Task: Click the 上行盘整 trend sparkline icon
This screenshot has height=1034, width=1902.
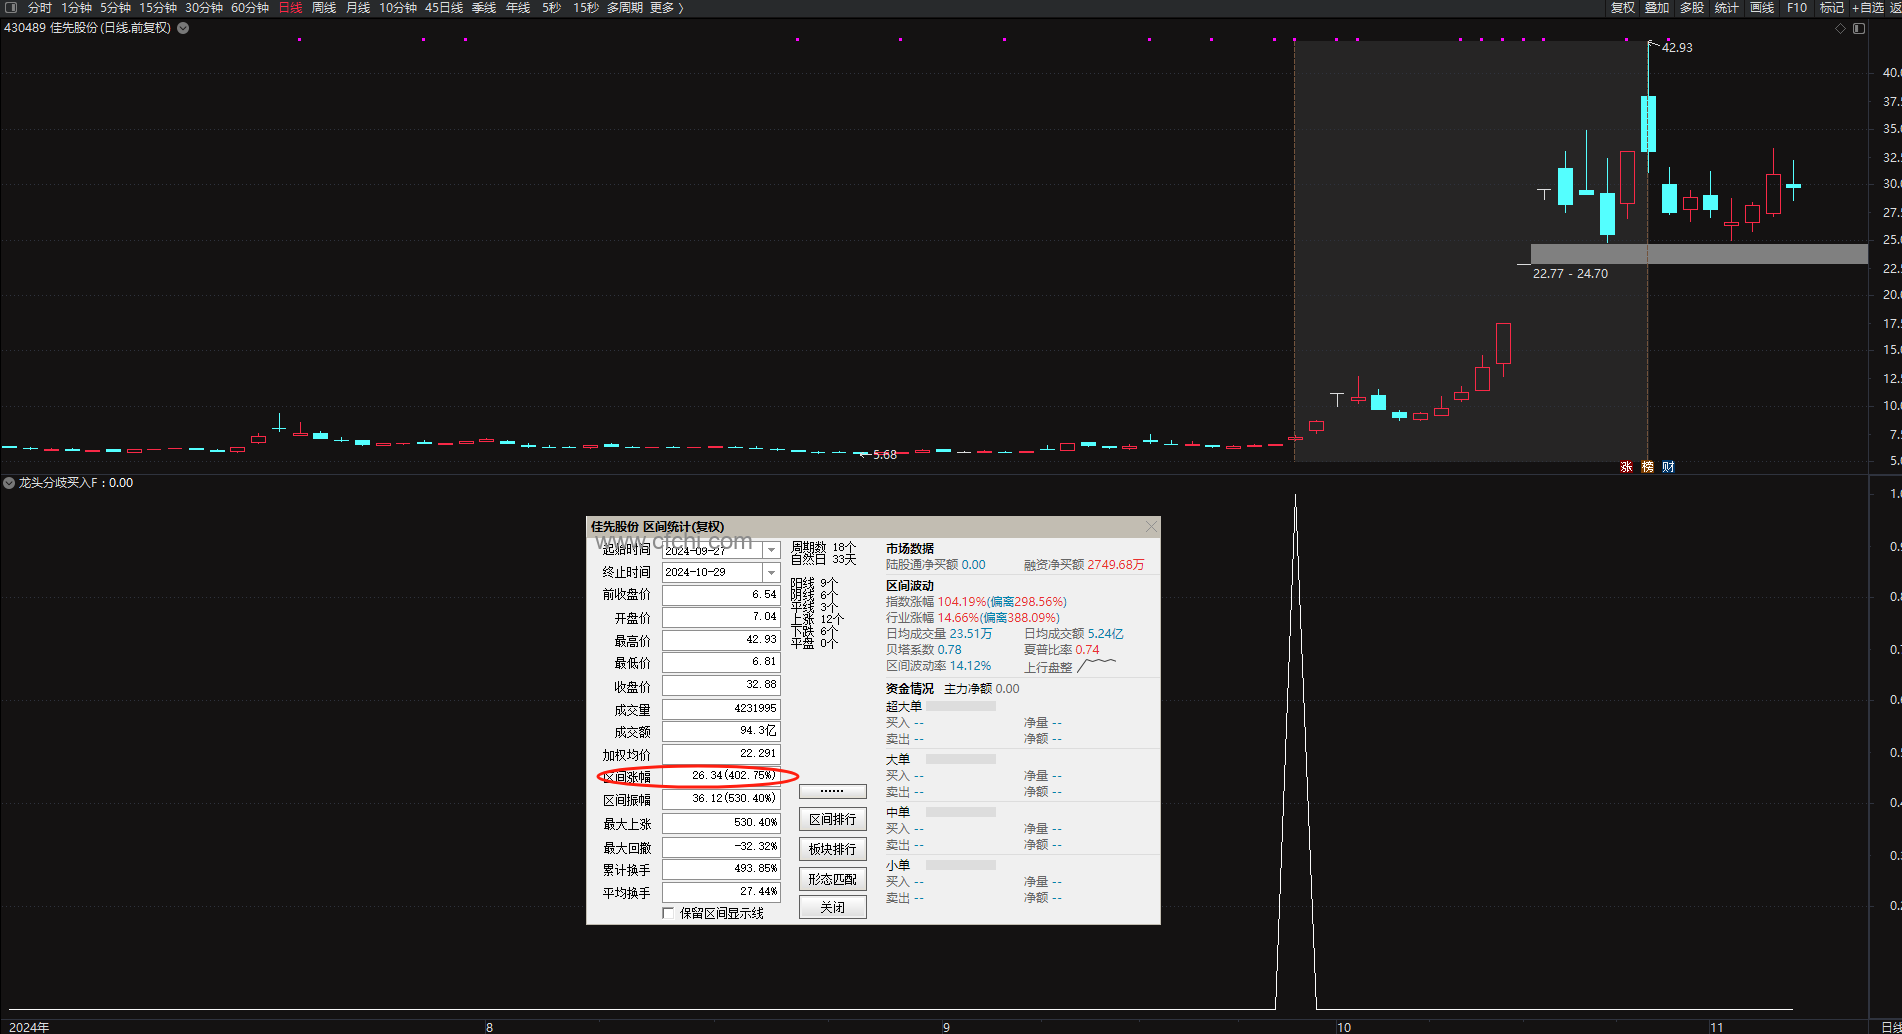Action: pos(1097,666)
